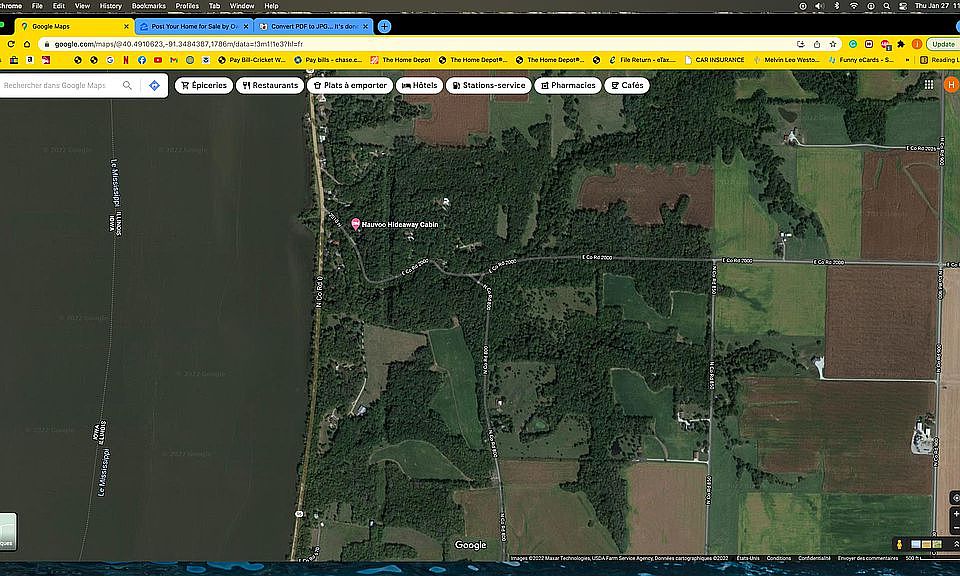The height and width of the screenshot is (576, 960).
Task: Click the share page icon in address bar
Action: pos(817,44)
